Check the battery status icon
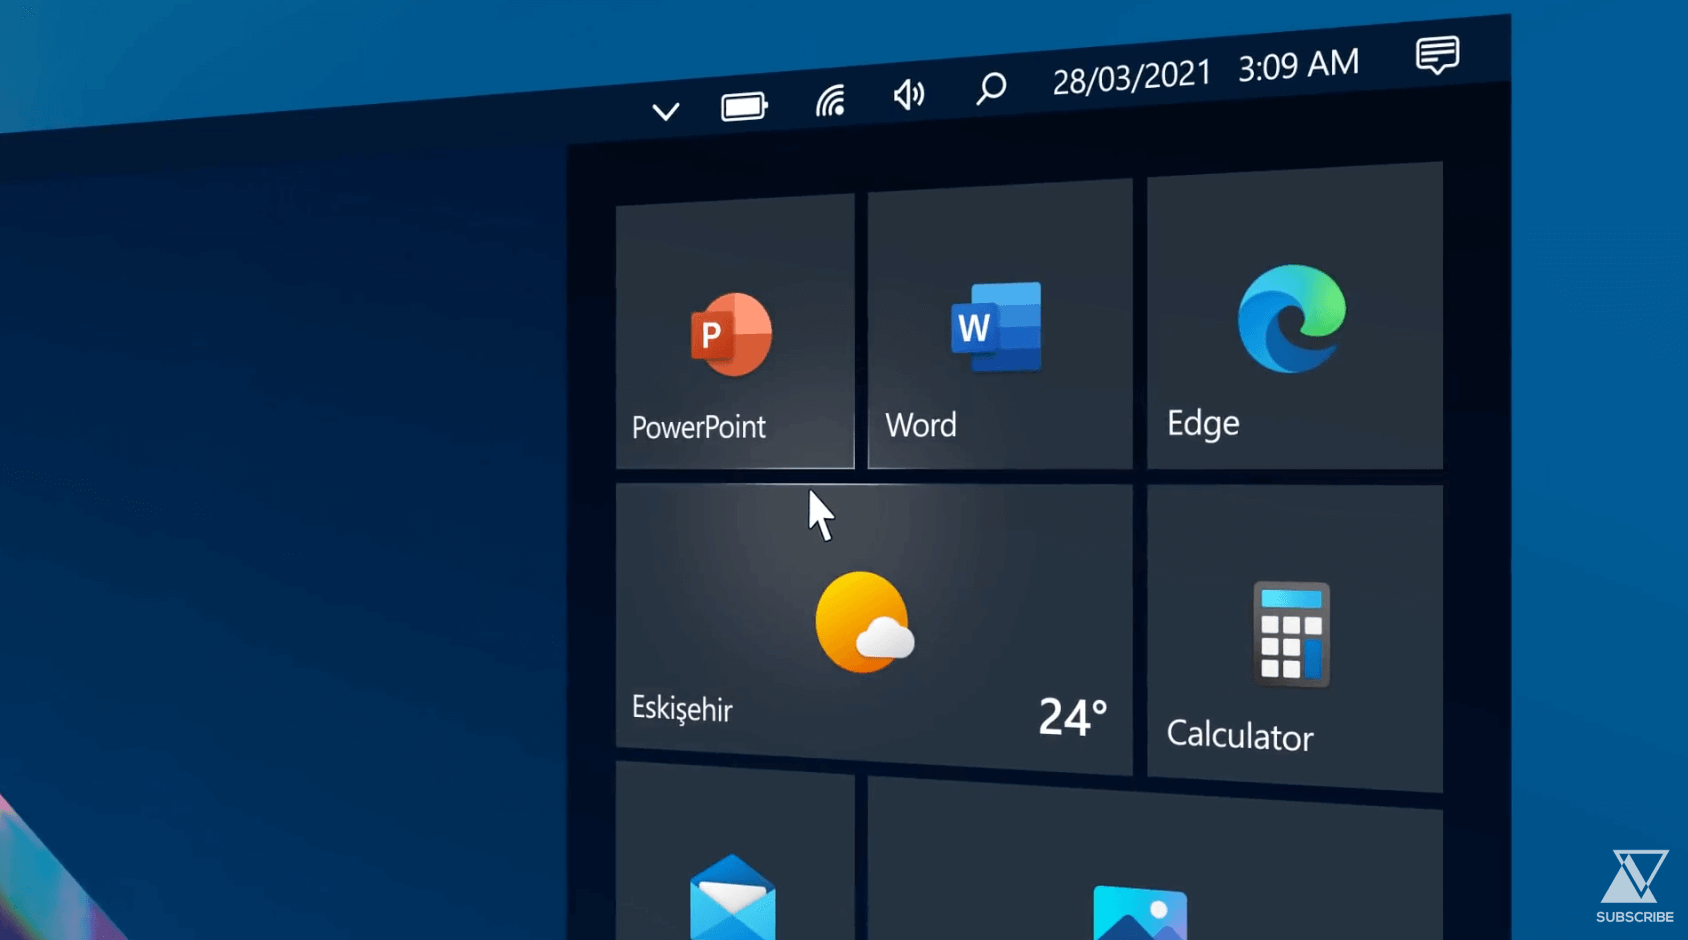The image size is (1688, 940). (745, 105)
